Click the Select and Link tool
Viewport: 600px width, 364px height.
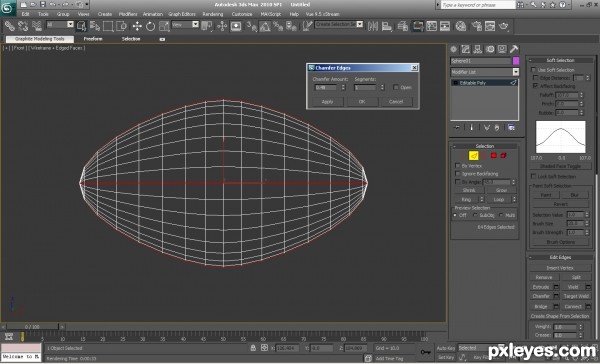[x=10, y=26]
